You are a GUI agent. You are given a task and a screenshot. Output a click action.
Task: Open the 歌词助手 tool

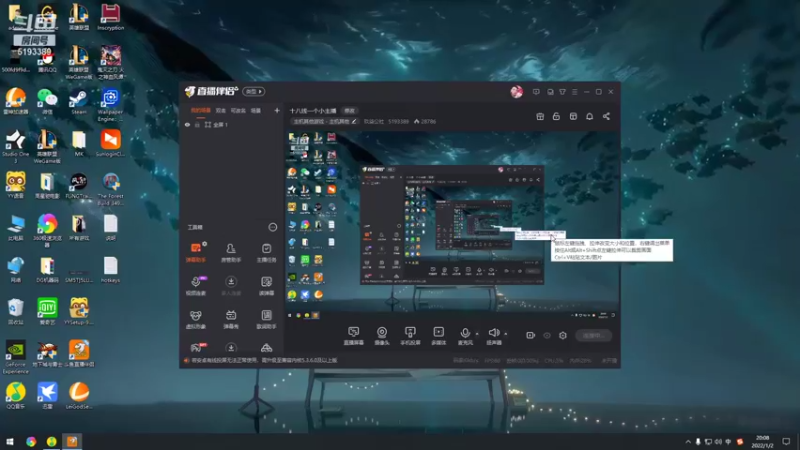click(266, 319)
